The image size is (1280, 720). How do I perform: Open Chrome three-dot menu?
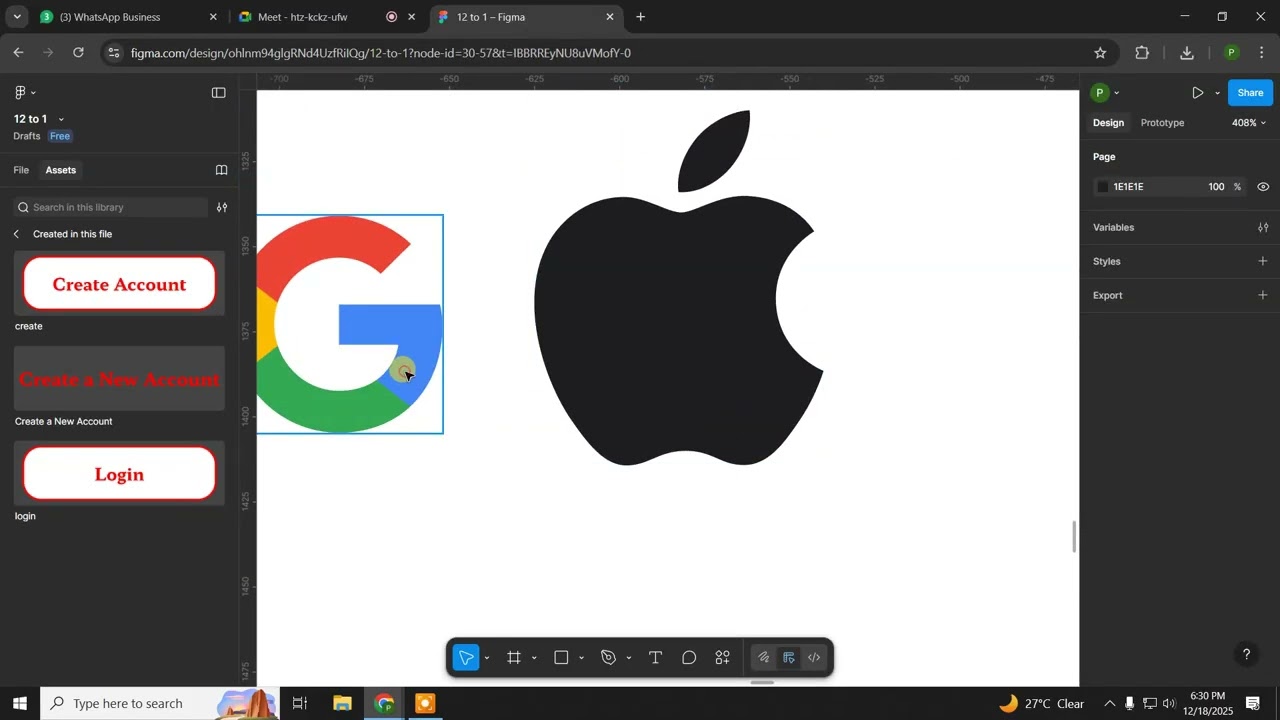tap(1262, 53)
